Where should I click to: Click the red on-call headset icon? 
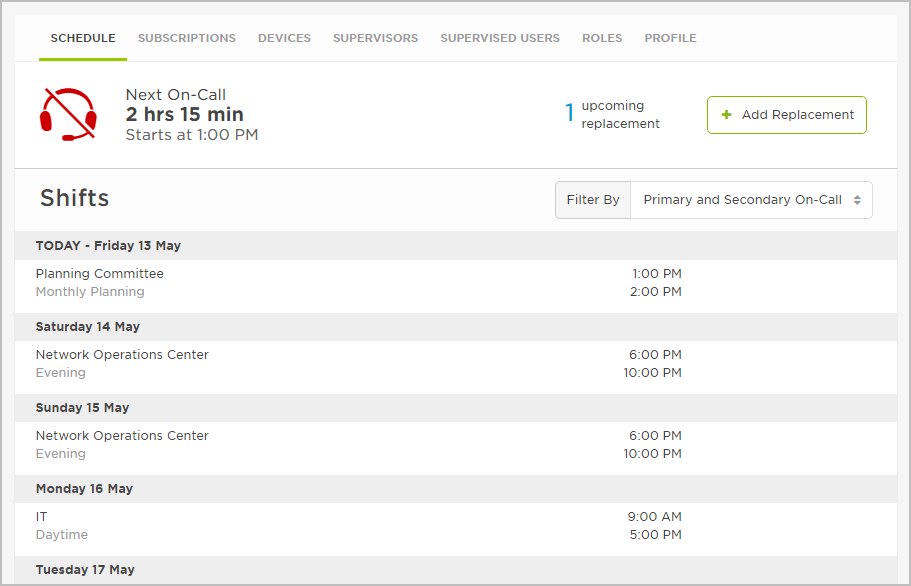coord(68,114)
